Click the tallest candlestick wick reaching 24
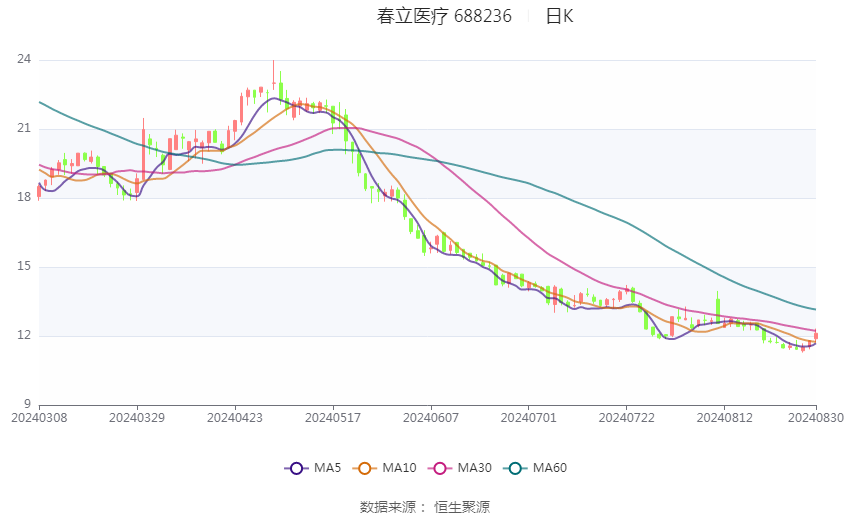Screen dimensions: 850x517 pyautogui.click(x=273, y=76)
